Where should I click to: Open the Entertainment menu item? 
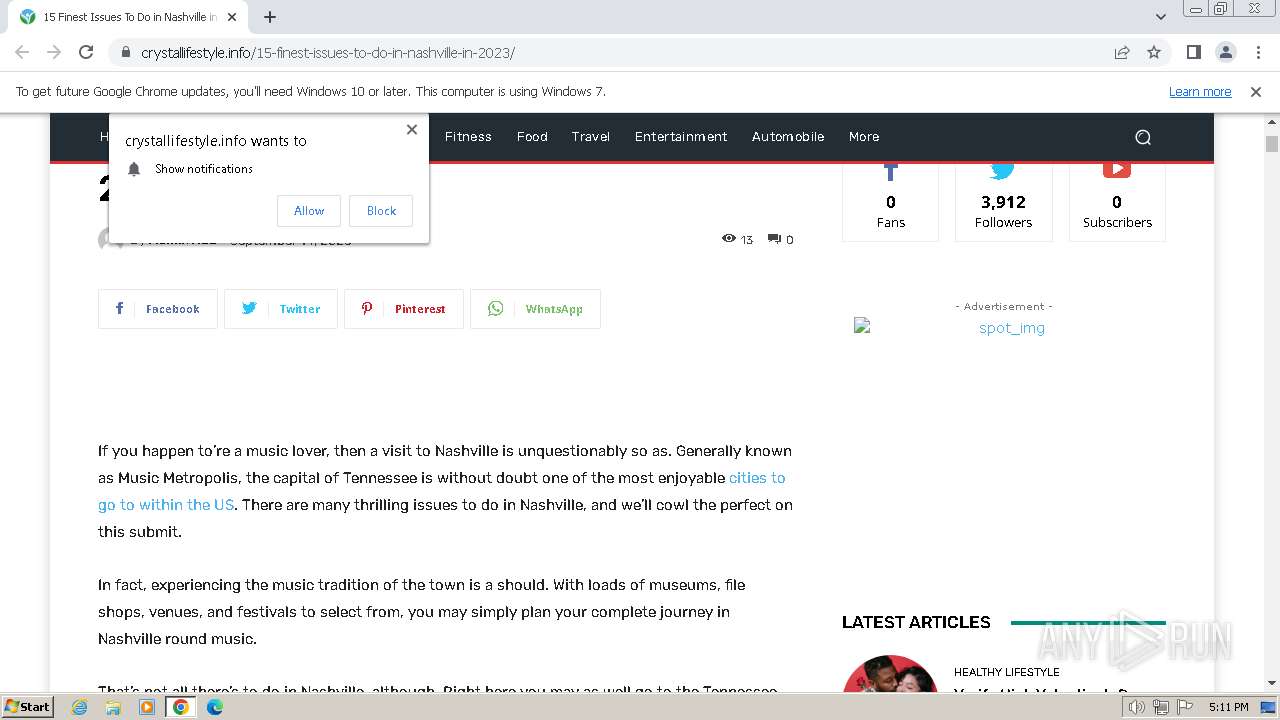[x=681, y=137]
